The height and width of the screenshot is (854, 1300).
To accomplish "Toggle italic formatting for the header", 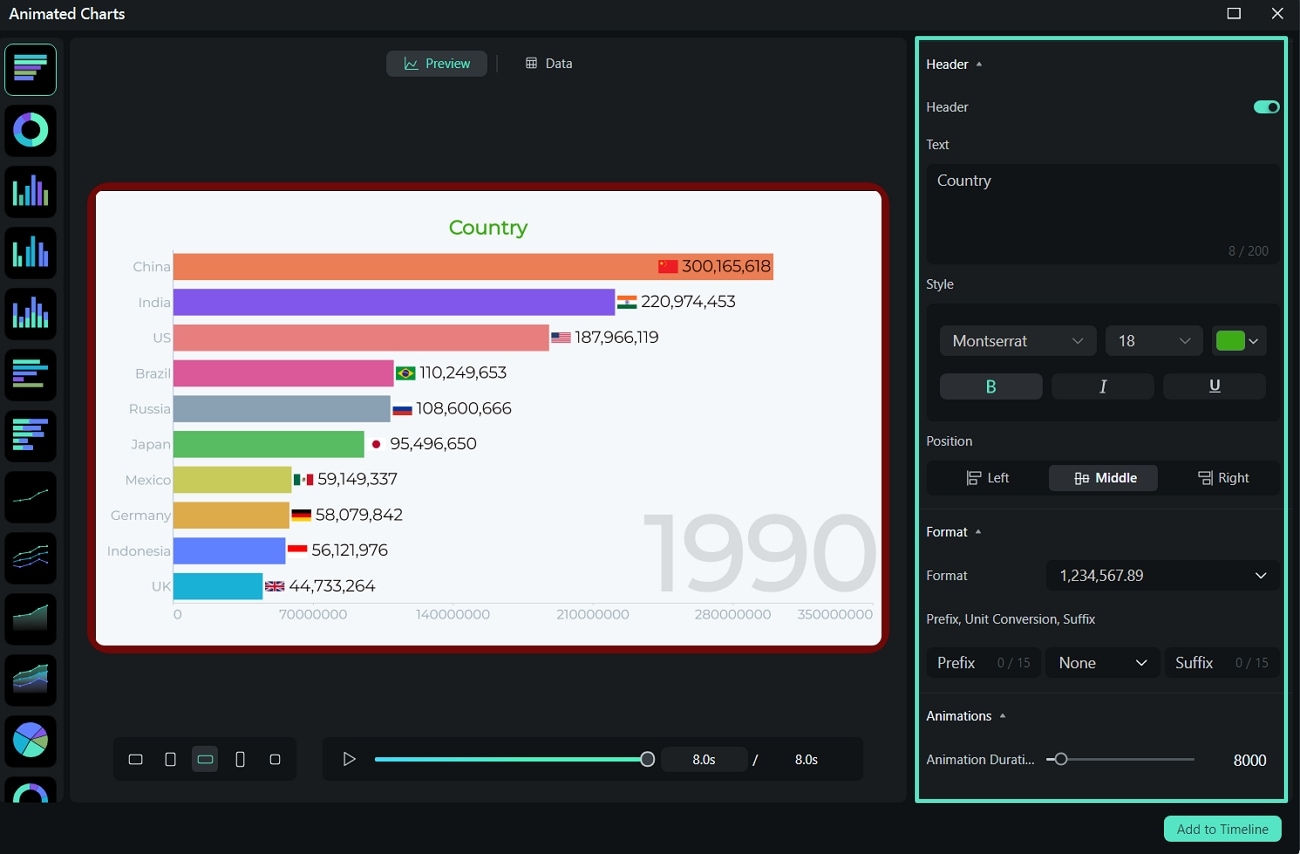I will pyautogui.click(x=1102, y=386).
